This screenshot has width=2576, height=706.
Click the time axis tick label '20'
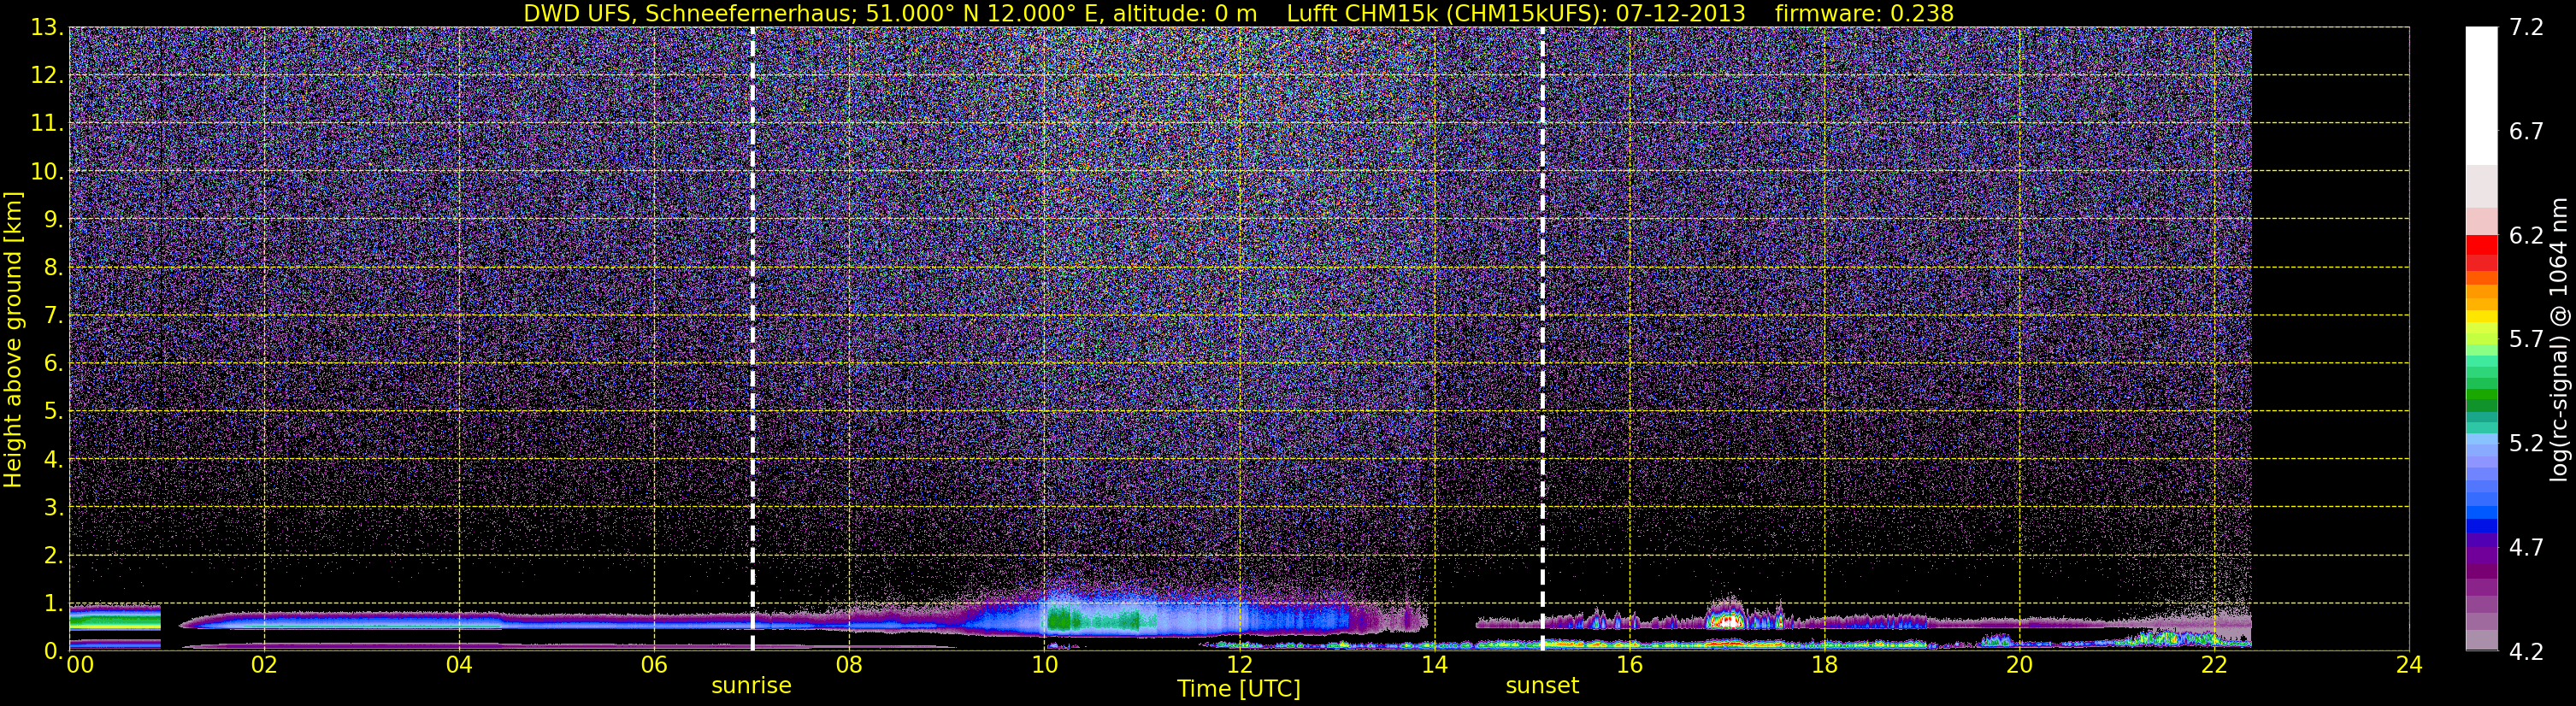2019,665
